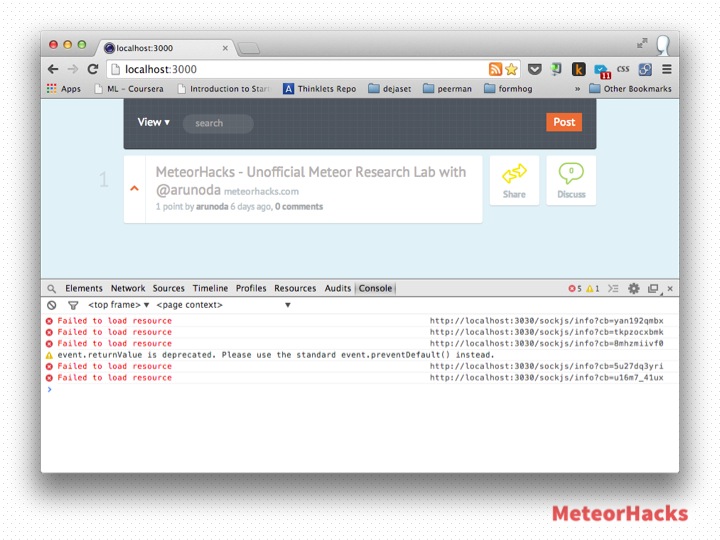Open the extension with red 11 badge
This screenshot has height=540, width=720.
click(602, 71)
